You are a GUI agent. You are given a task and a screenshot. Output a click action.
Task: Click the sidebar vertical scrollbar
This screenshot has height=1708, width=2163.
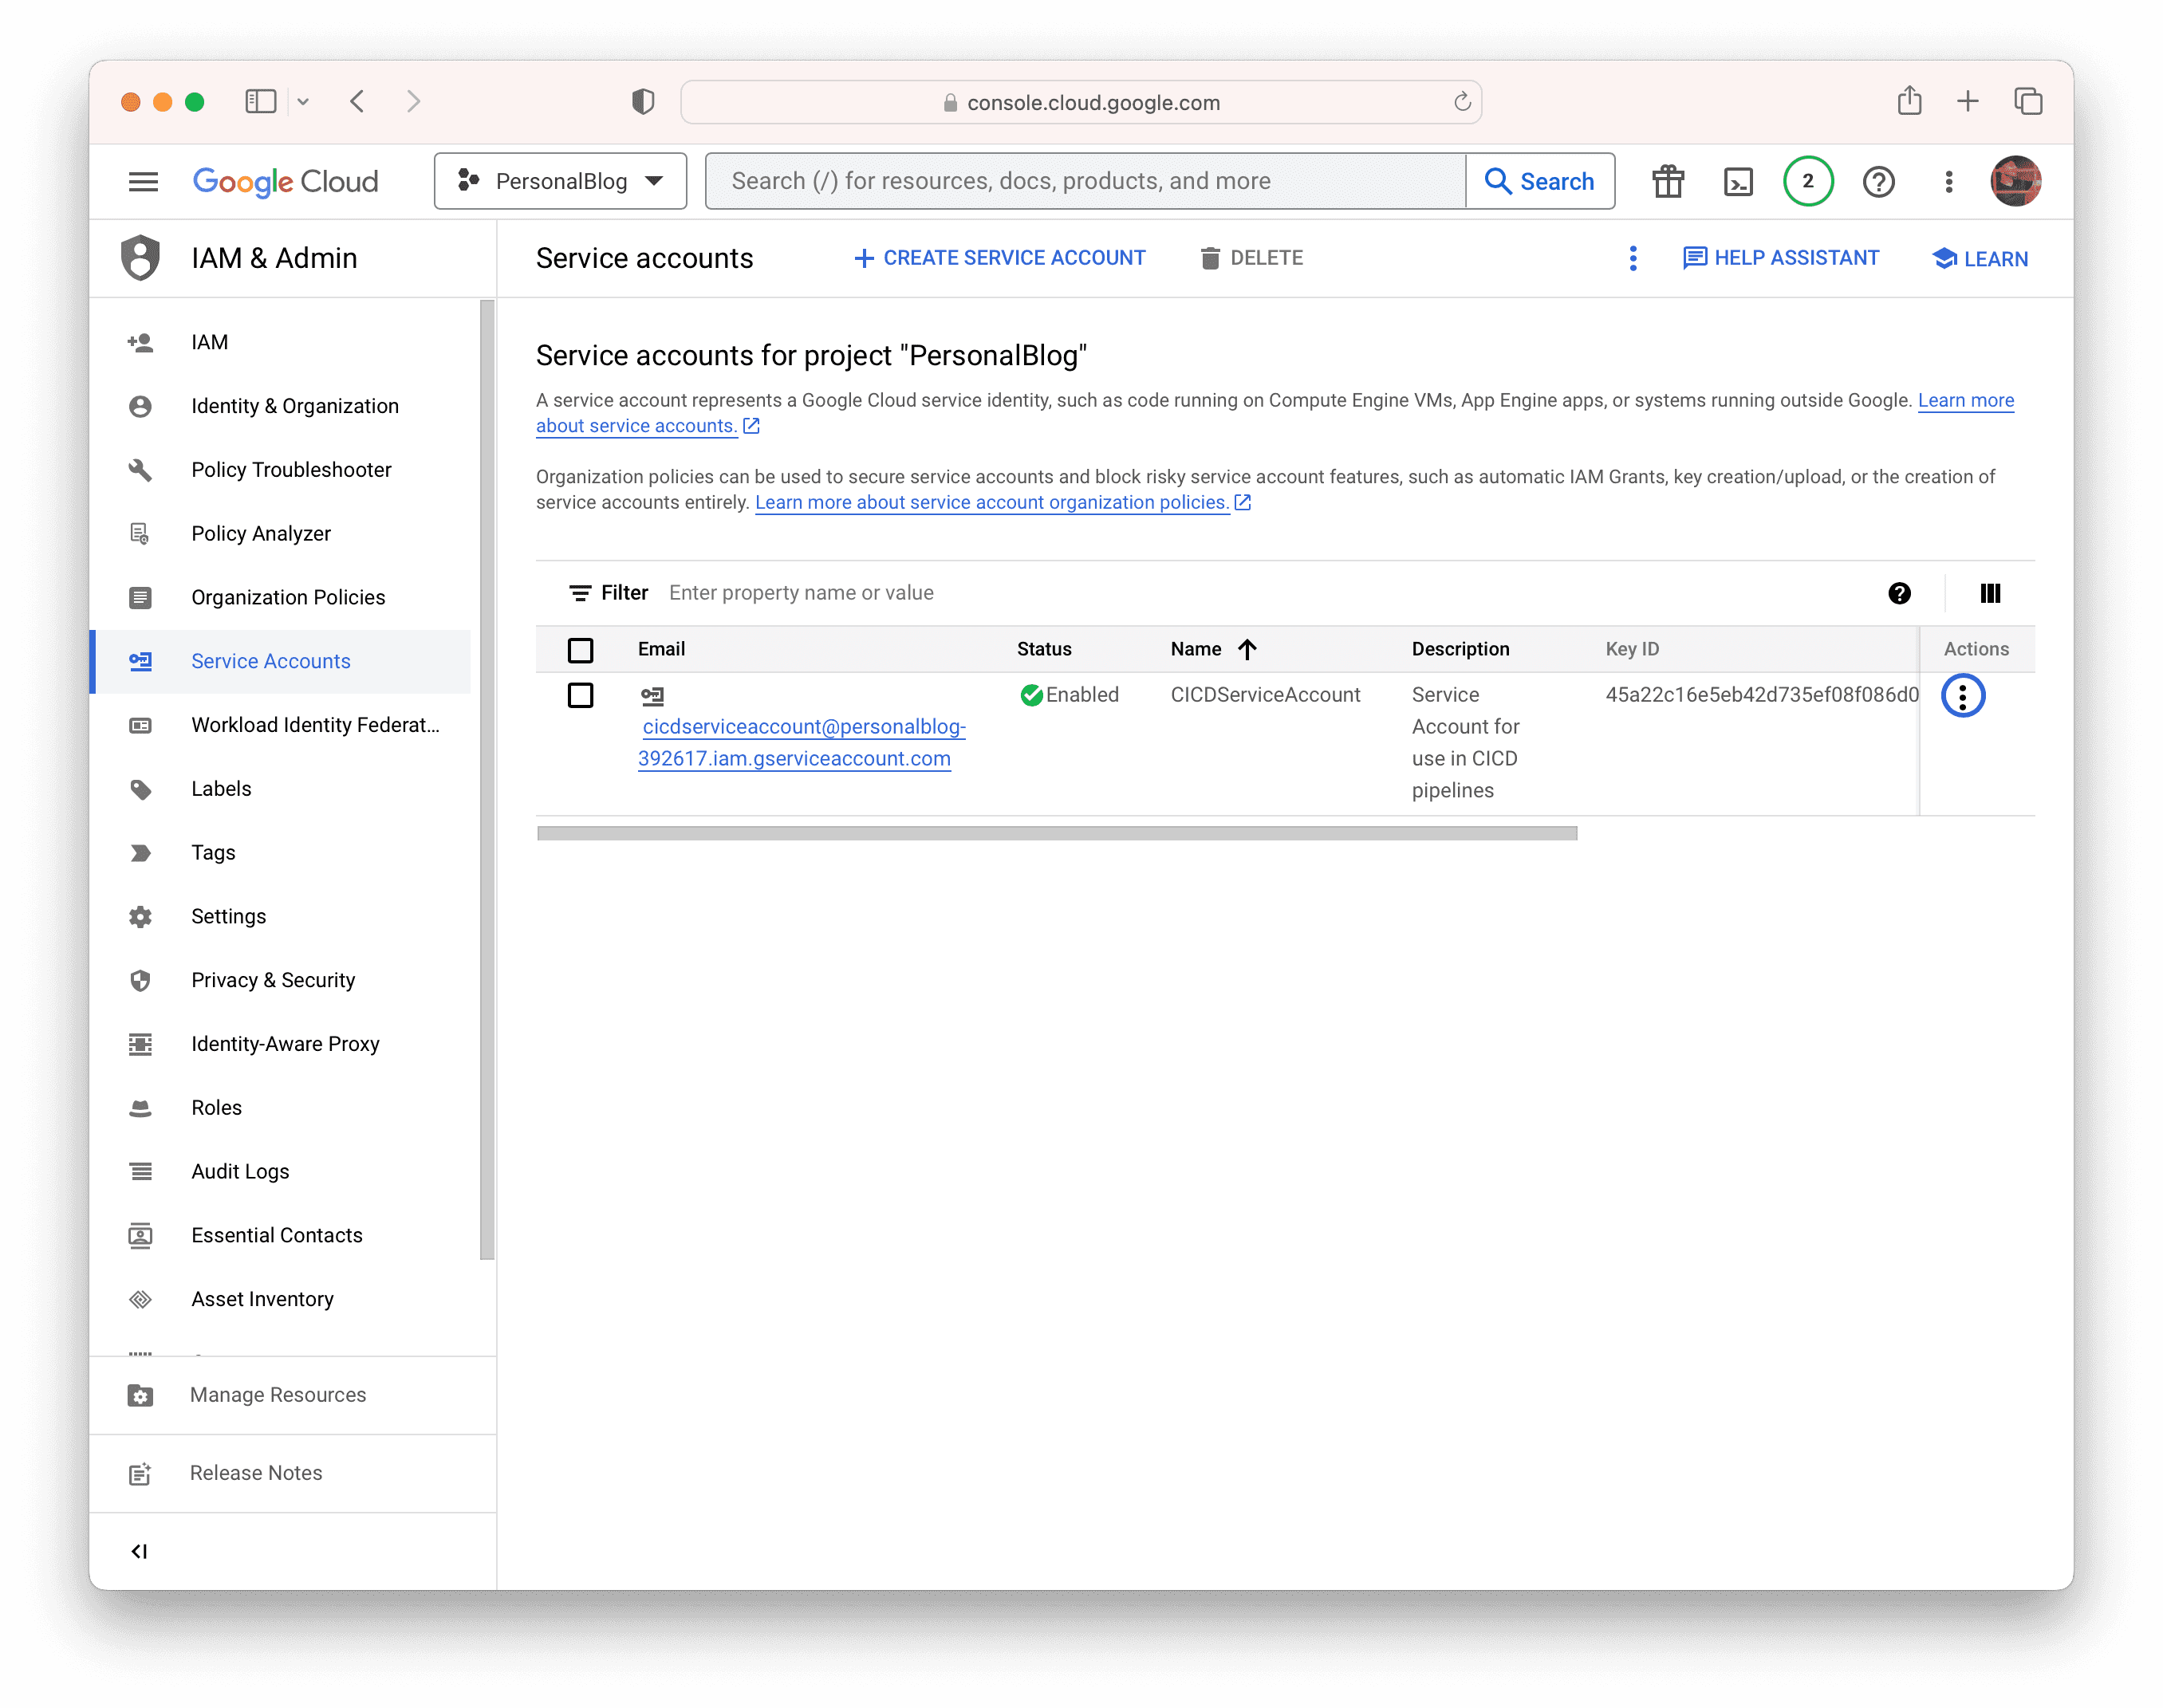click(x=487, y=780)
